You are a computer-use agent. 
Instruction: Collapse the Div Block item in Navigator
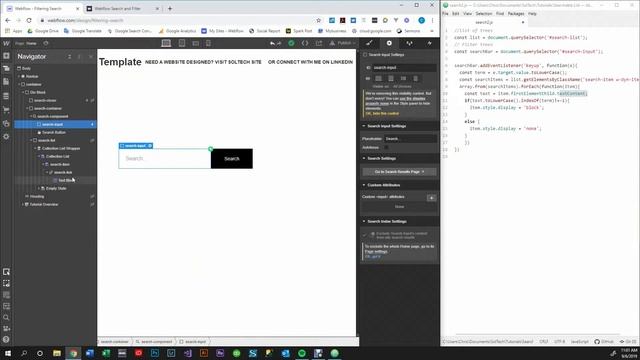23,92
